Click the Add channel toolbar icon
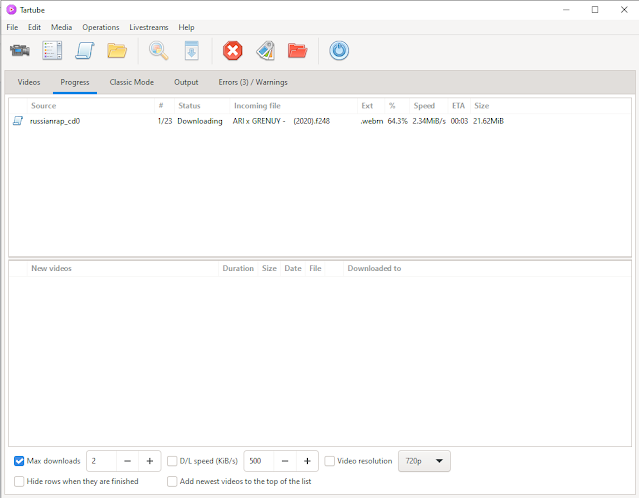 (x=52, y=51)
